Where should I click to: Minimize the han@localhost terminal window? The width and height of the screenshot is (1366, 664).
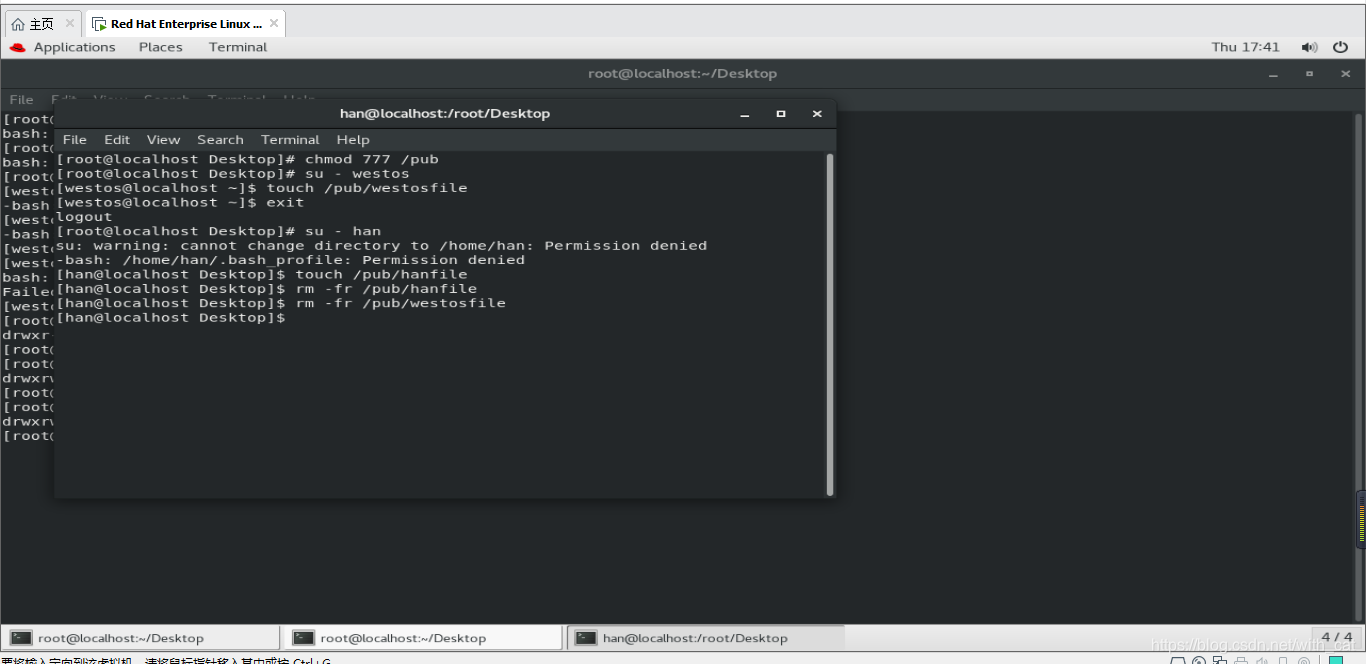[x=745, y=114]
